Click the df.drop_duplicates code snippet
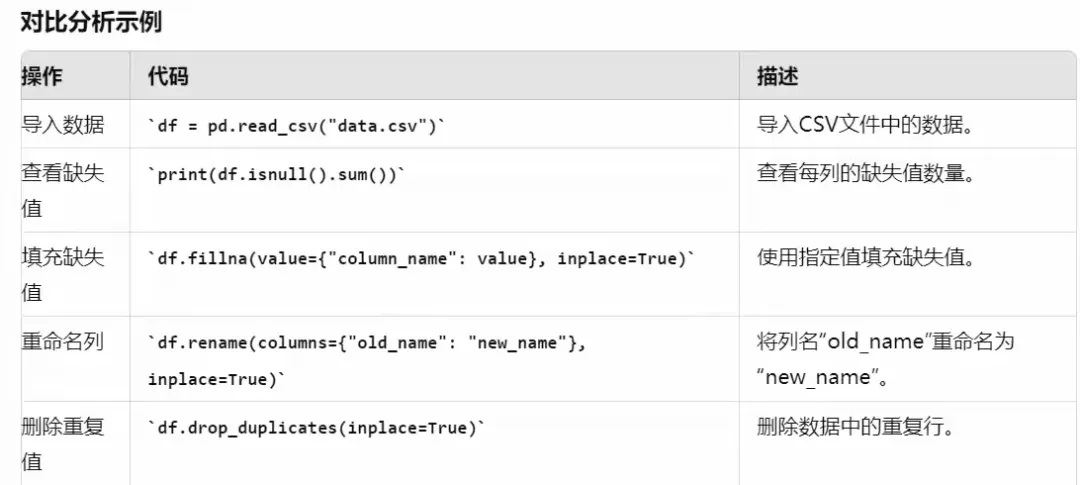 316,428
